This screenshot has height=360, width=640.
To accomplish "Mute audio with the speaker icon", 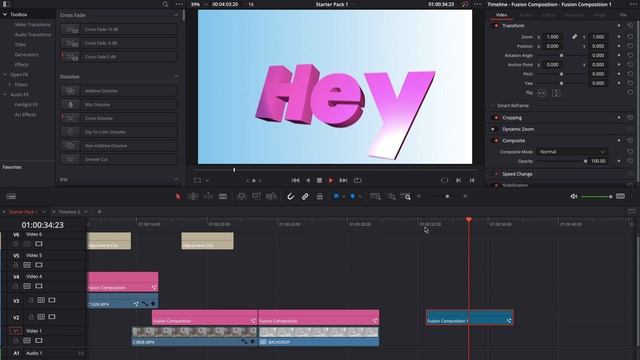I will [573, 196].
